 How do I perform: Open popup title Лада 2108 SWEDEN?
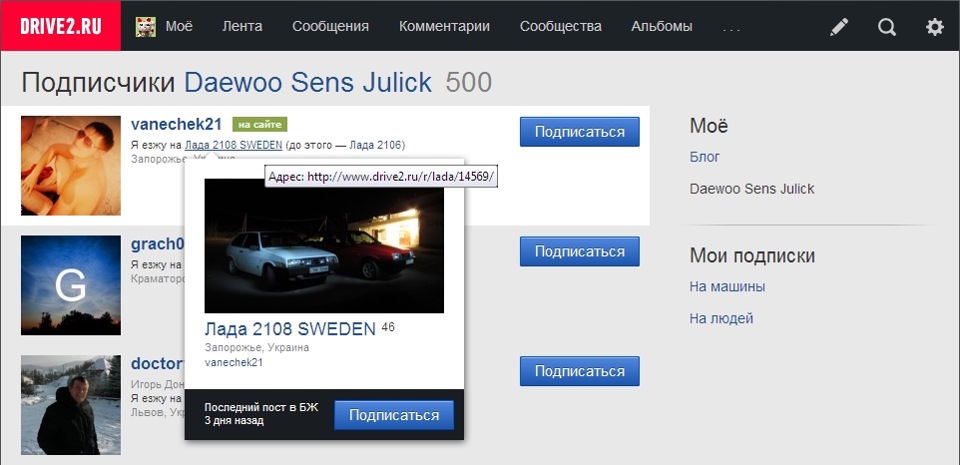click(290, 329)
